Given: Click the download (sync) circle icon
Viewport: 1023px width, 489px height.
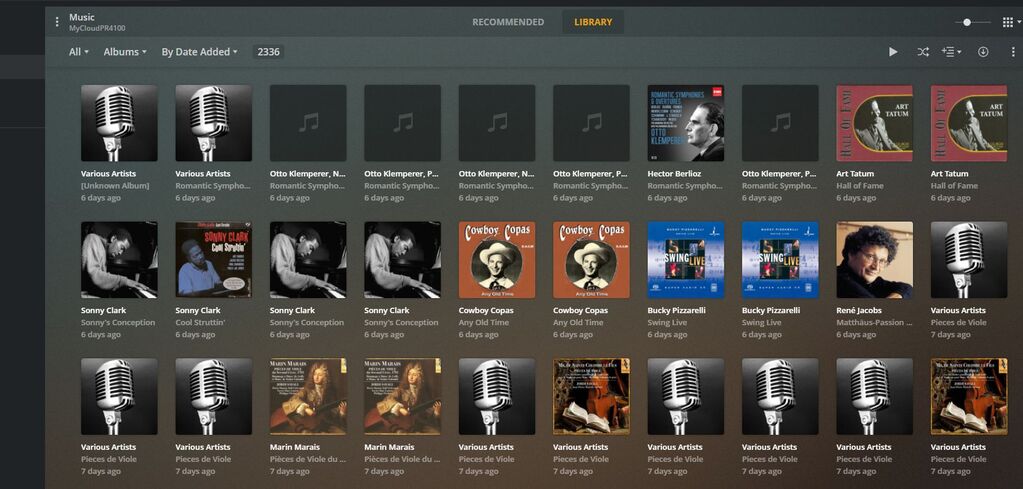Looking at the screenshot, I should 983,52.
